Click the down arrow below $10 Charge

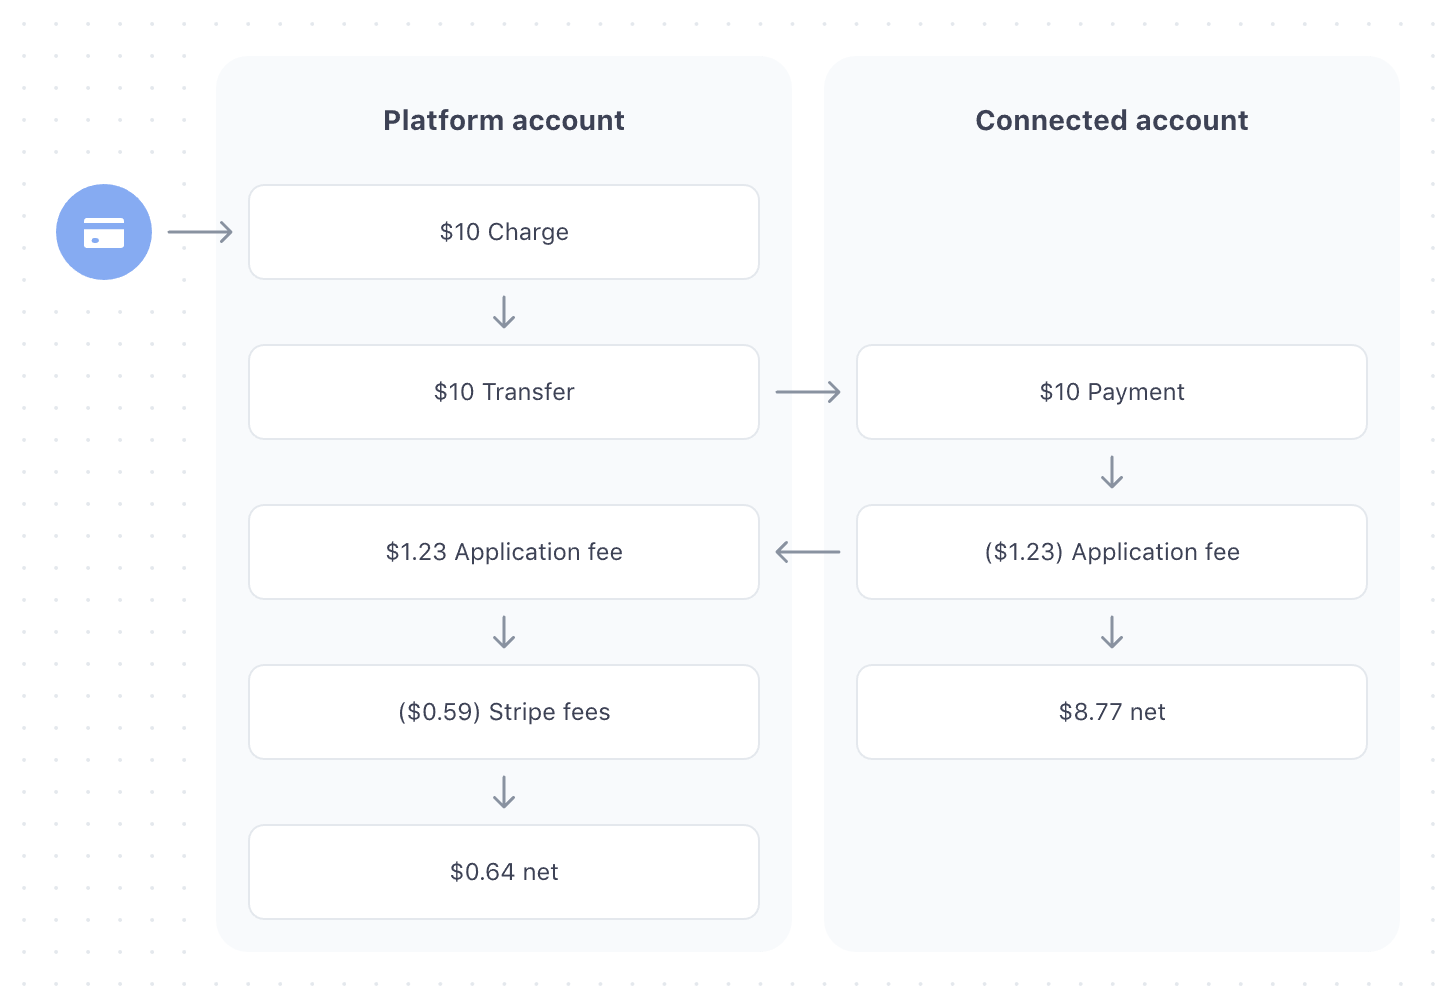(504, 312)
